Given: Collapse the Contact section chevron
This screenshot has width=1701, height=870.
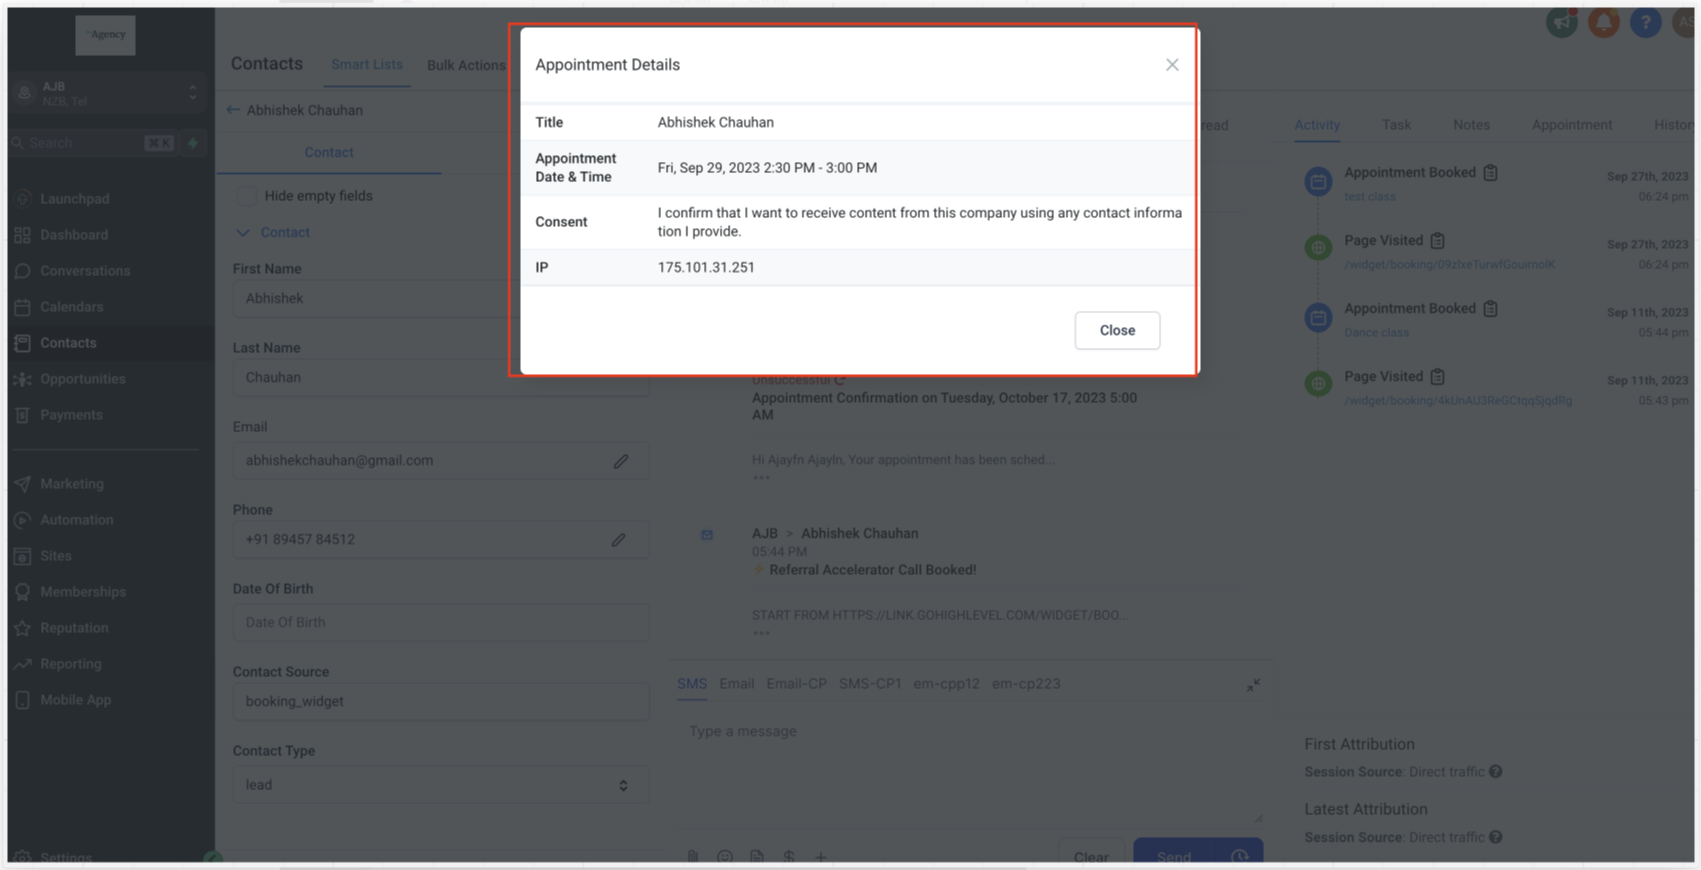Looking at the screenshot, I should tap(243, 232).
